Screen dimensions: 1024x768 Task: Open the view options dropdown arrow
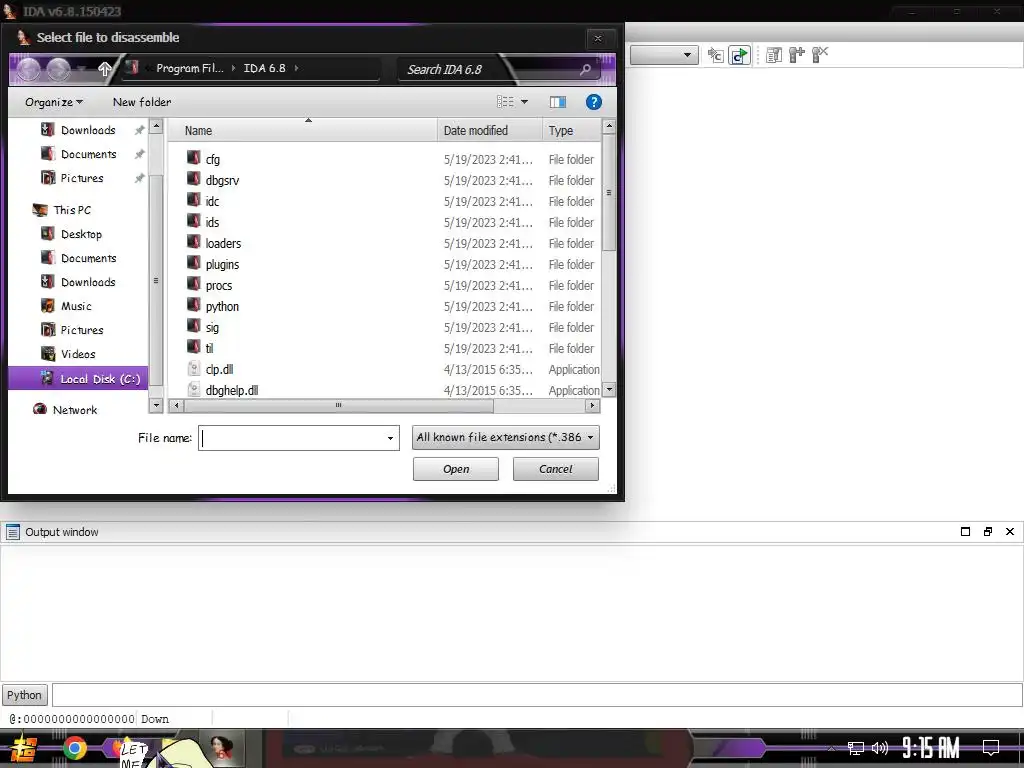[524, 102]
